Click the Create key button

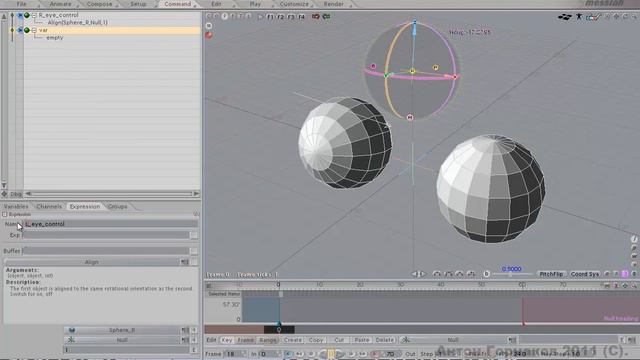coord(293,340)
